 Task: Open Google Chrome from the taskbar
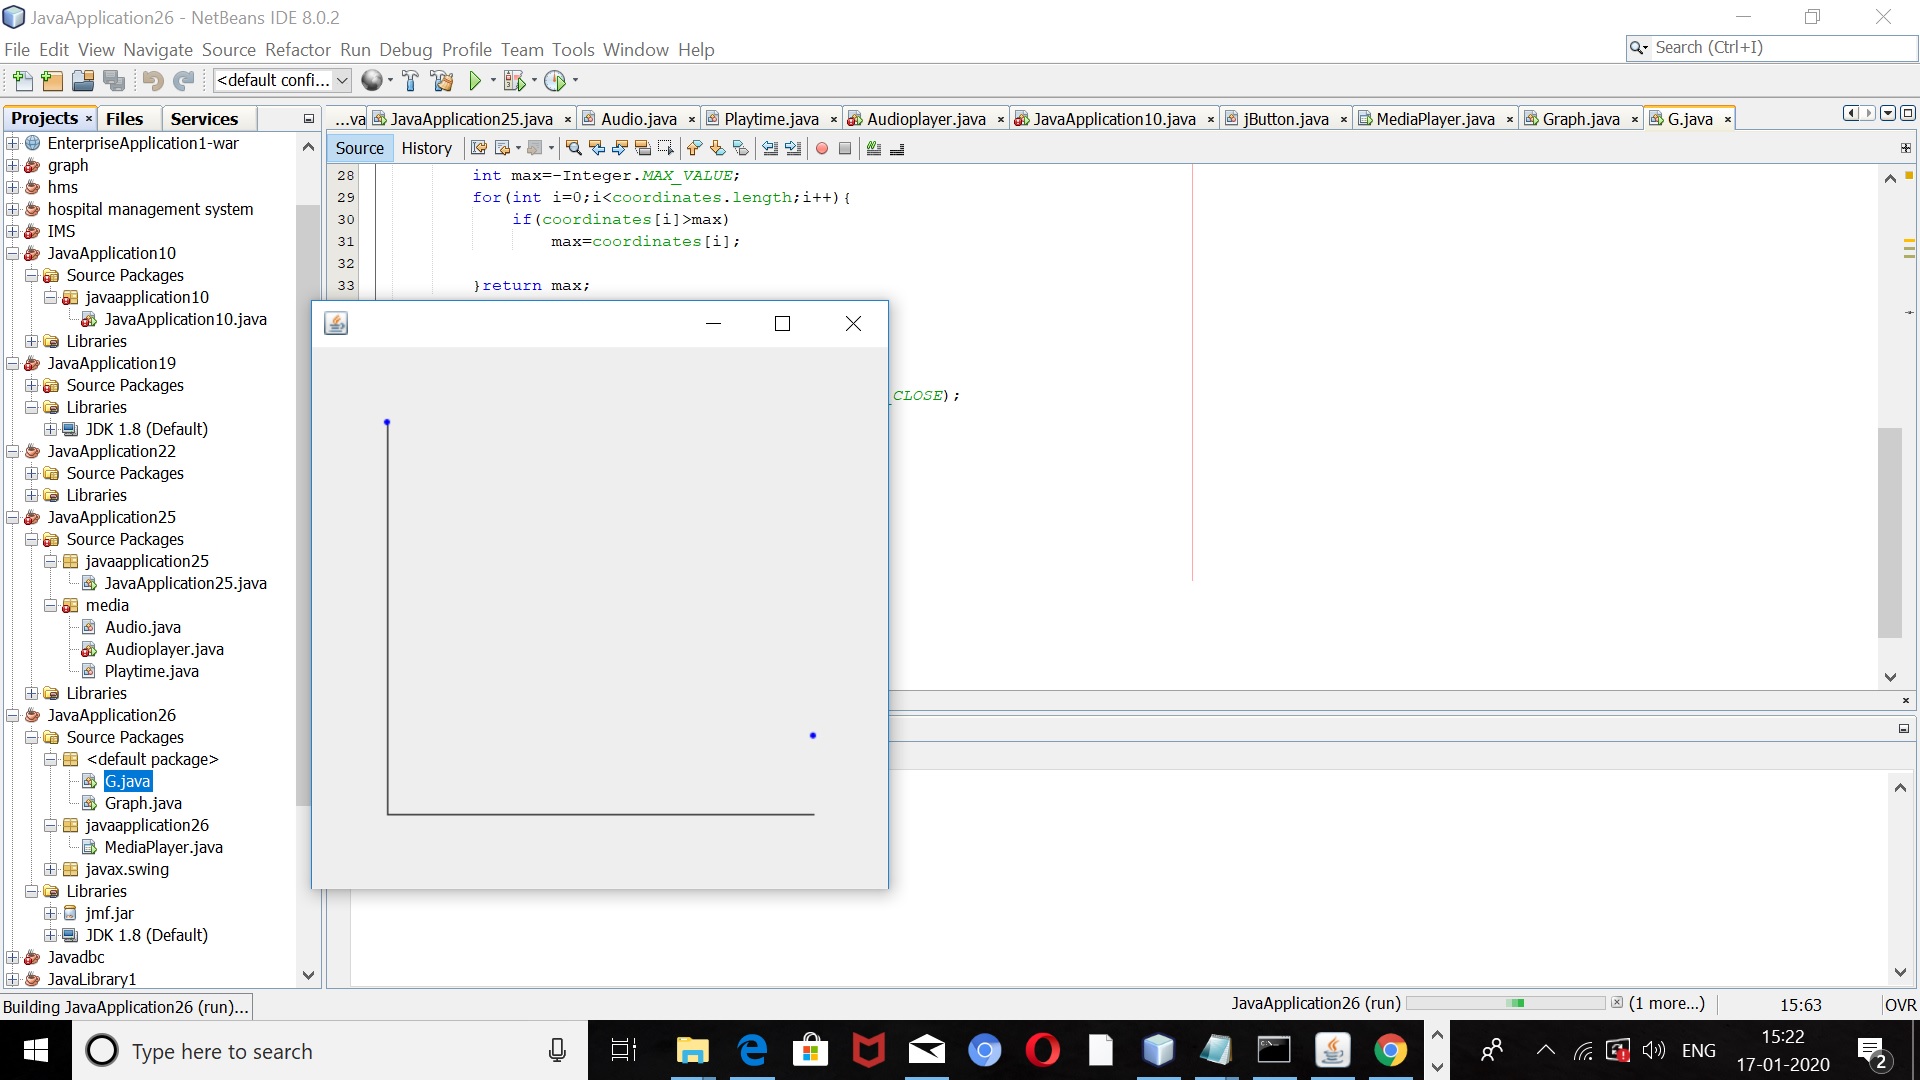[x=1390, y=1050]
